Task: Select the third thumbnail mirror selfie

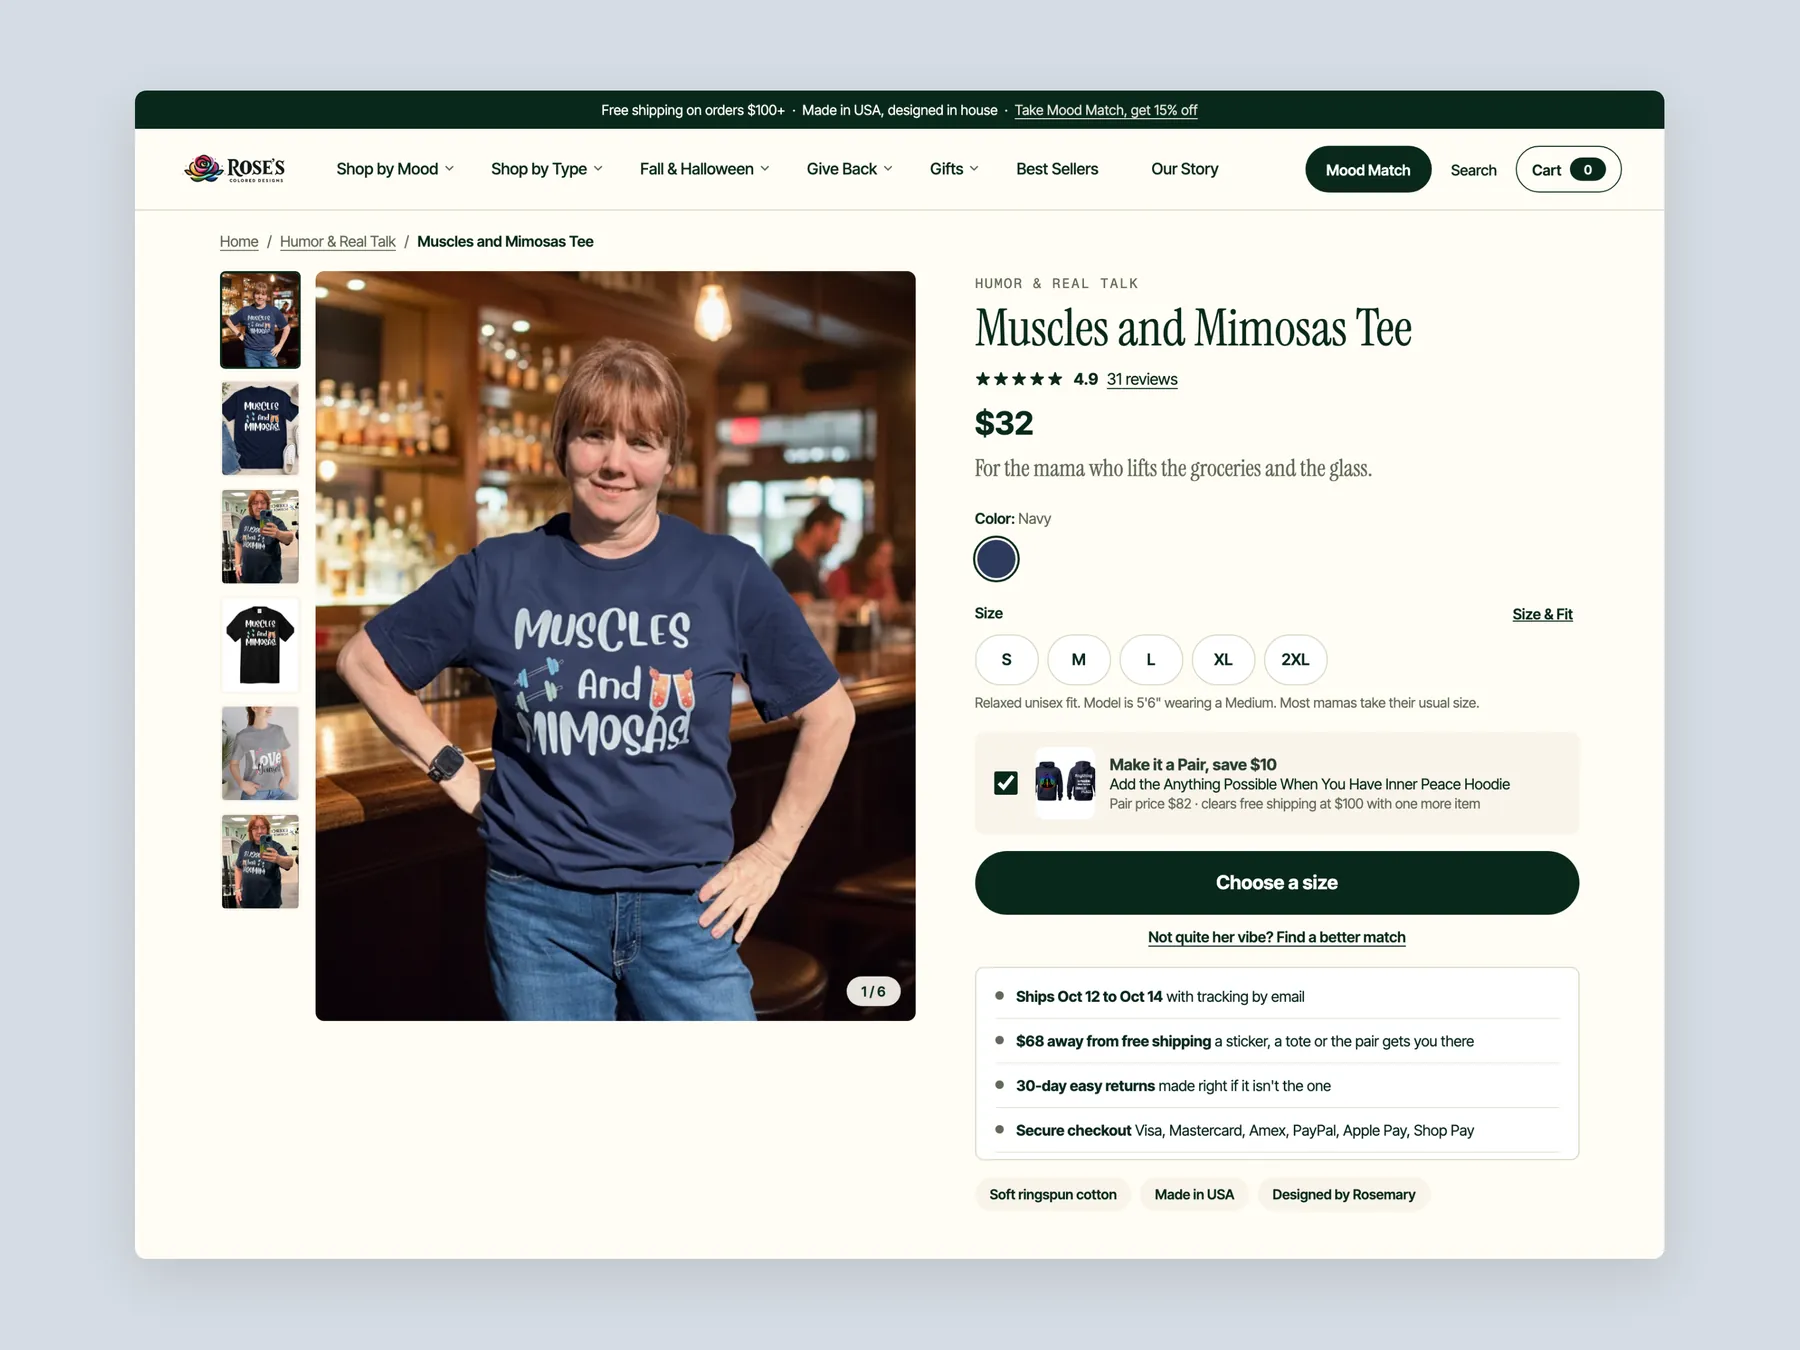Action: (260, 537)
